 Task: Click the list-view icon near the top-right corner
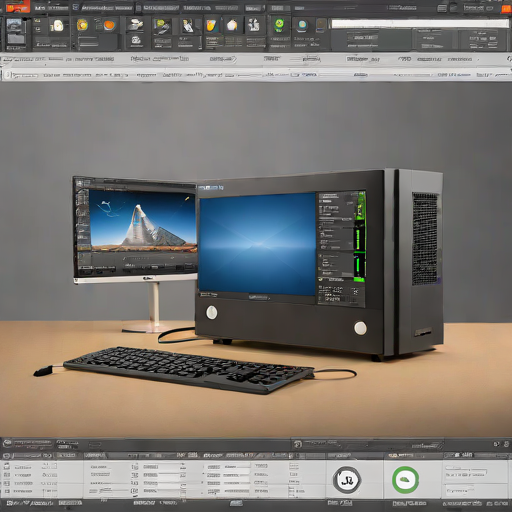point(442,8)
